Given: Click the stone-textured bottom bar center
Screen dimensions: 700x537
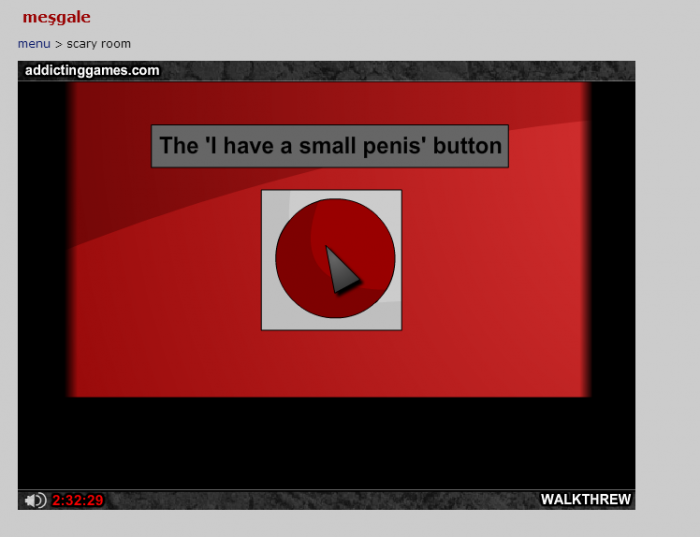Looking at the screenshot, I should (x=326, y=500).
